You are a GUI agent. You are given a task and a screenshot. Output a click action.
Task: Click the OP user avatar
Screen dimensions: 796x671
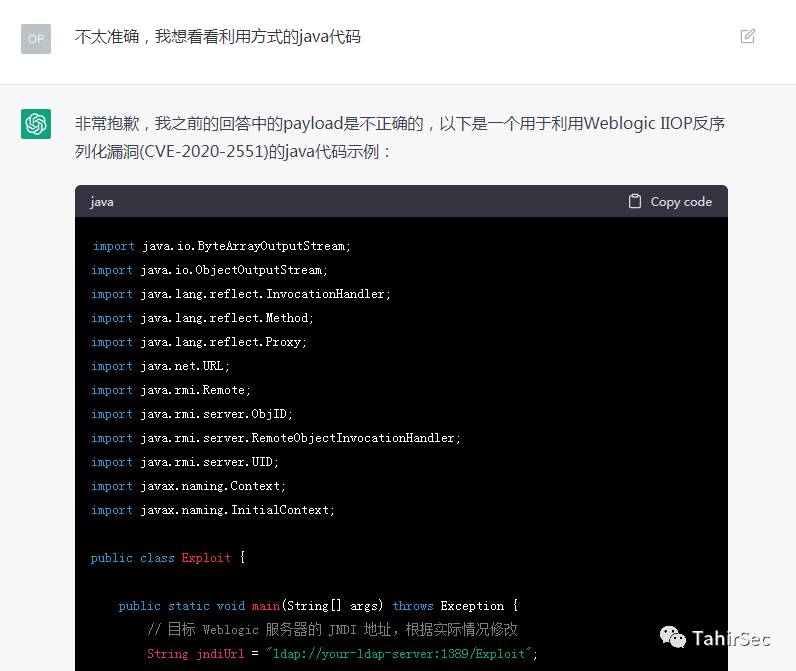click(x=36, y=39)
